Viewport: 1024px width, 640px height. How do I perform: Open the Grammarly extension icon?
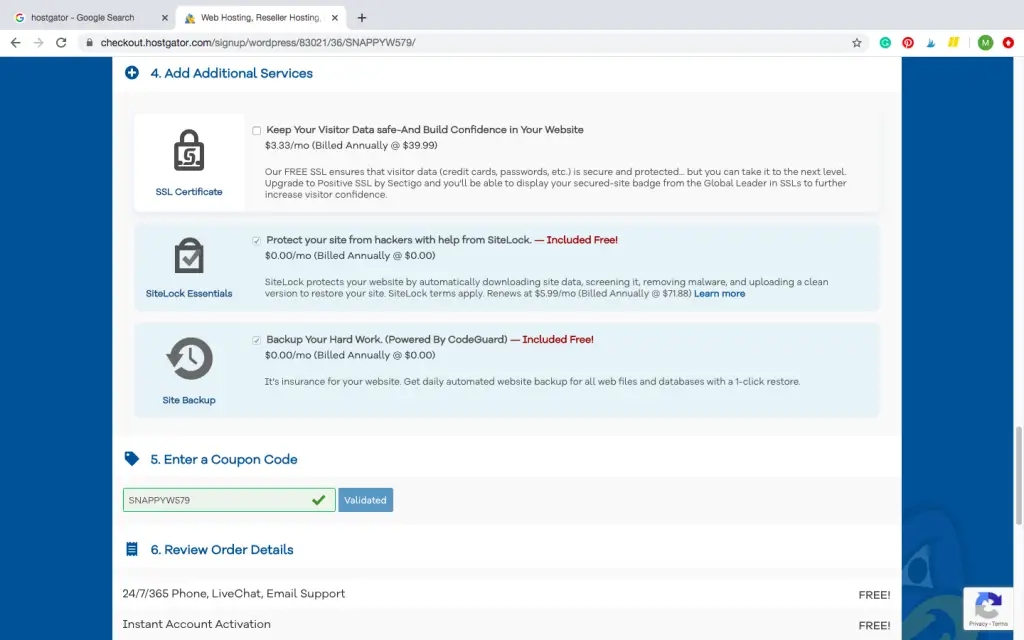click(885, 42)
